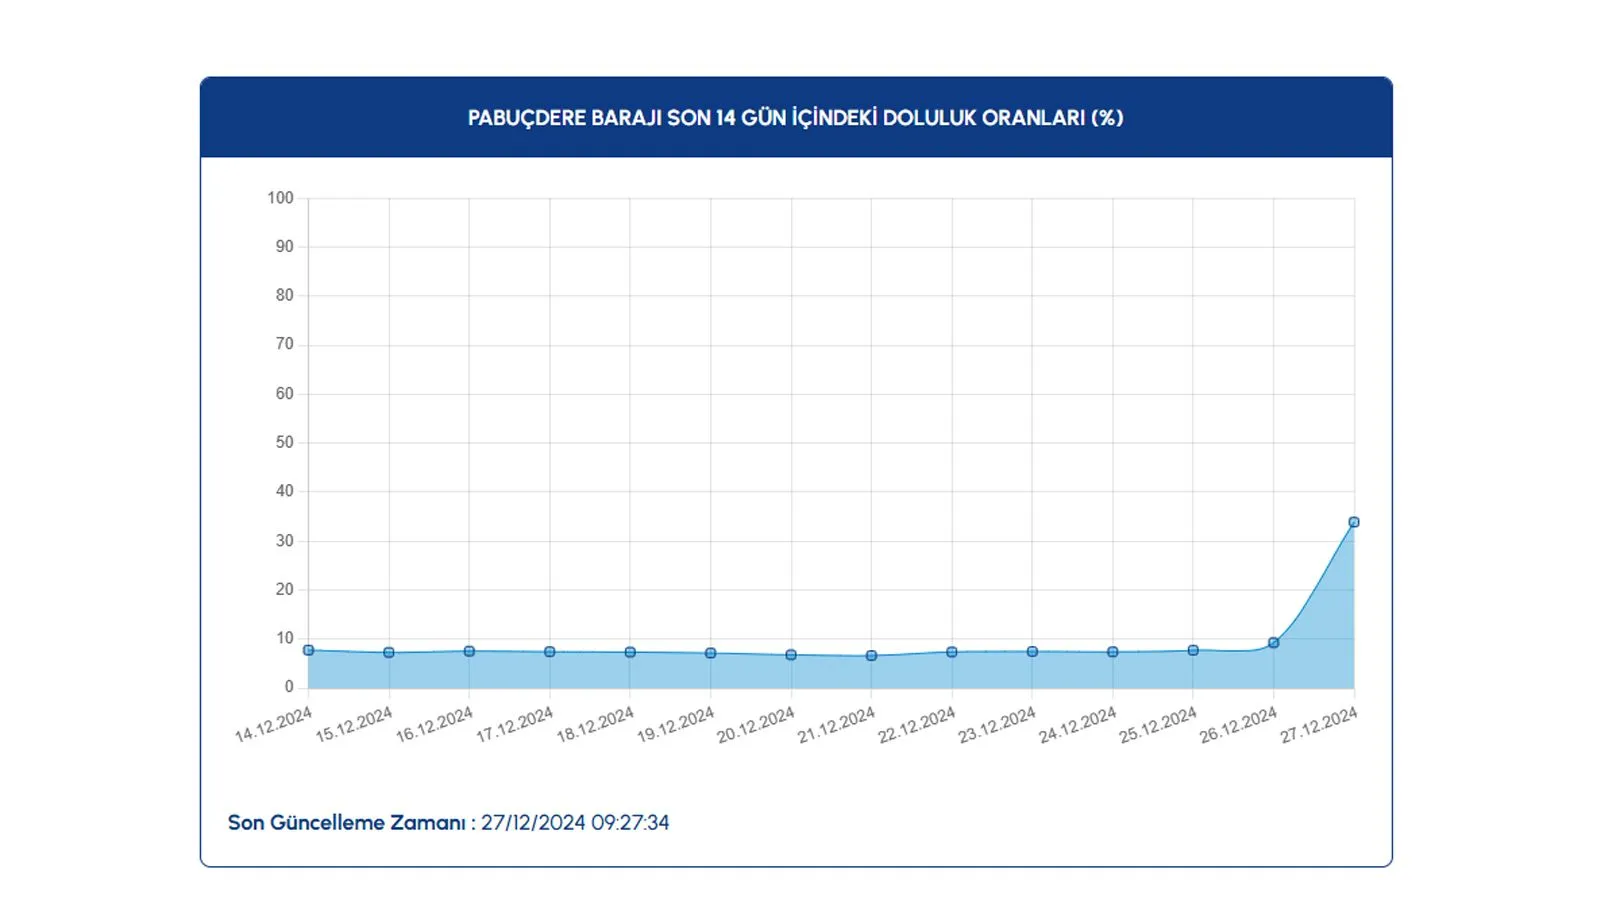This screenshot has width=1600, height=900.
Task: Click the 'Son Güncelleme Zamanı' label
Action: point(347,823)
